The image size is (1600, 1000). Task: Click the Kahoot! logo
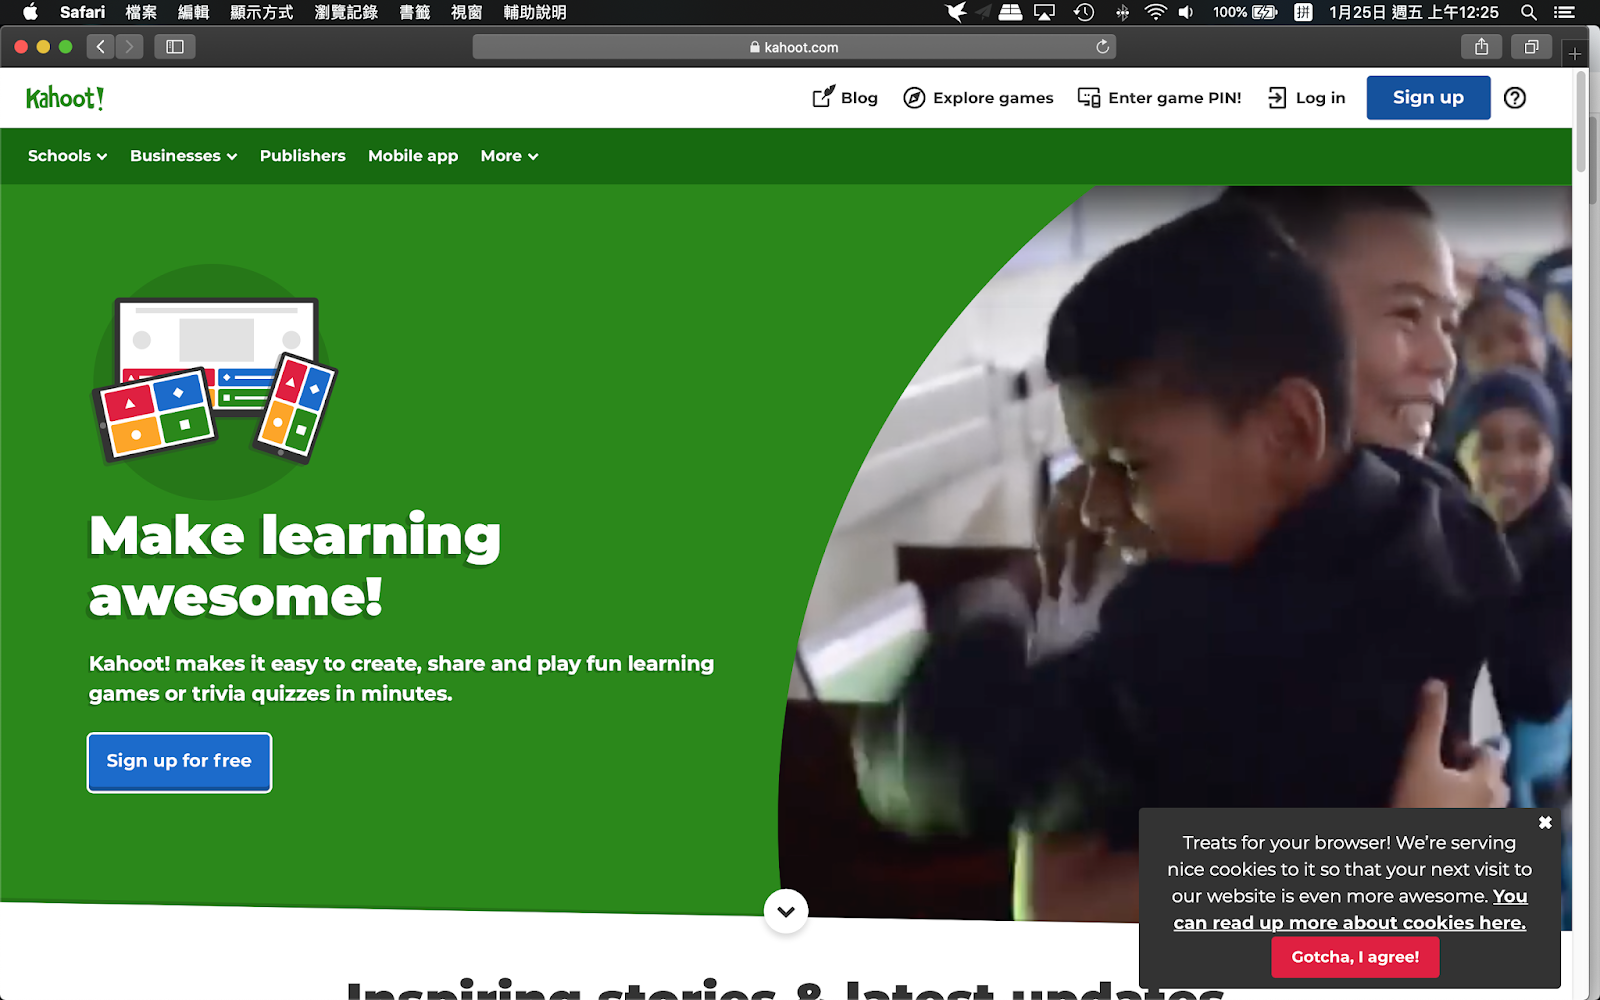(65, 98)
